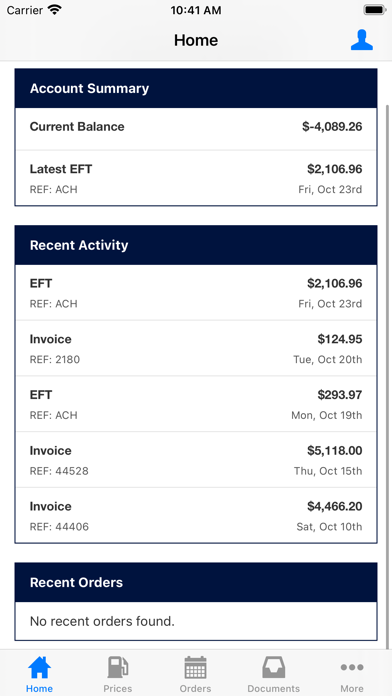Open the Latest EFT summary row

pyautogui.click(x=196, y=178)
